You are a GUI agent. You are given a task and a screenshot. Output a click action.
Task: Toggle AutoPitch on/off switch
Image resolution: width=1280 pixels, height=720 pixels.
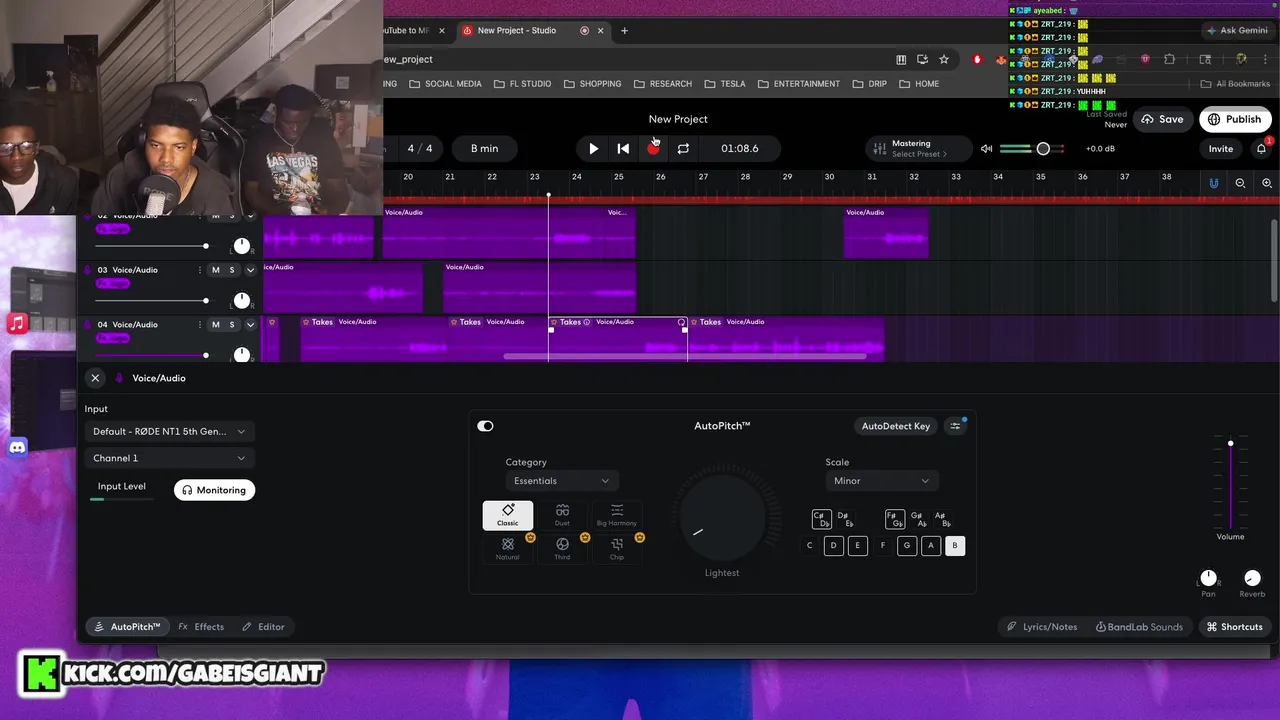(485, 426)
